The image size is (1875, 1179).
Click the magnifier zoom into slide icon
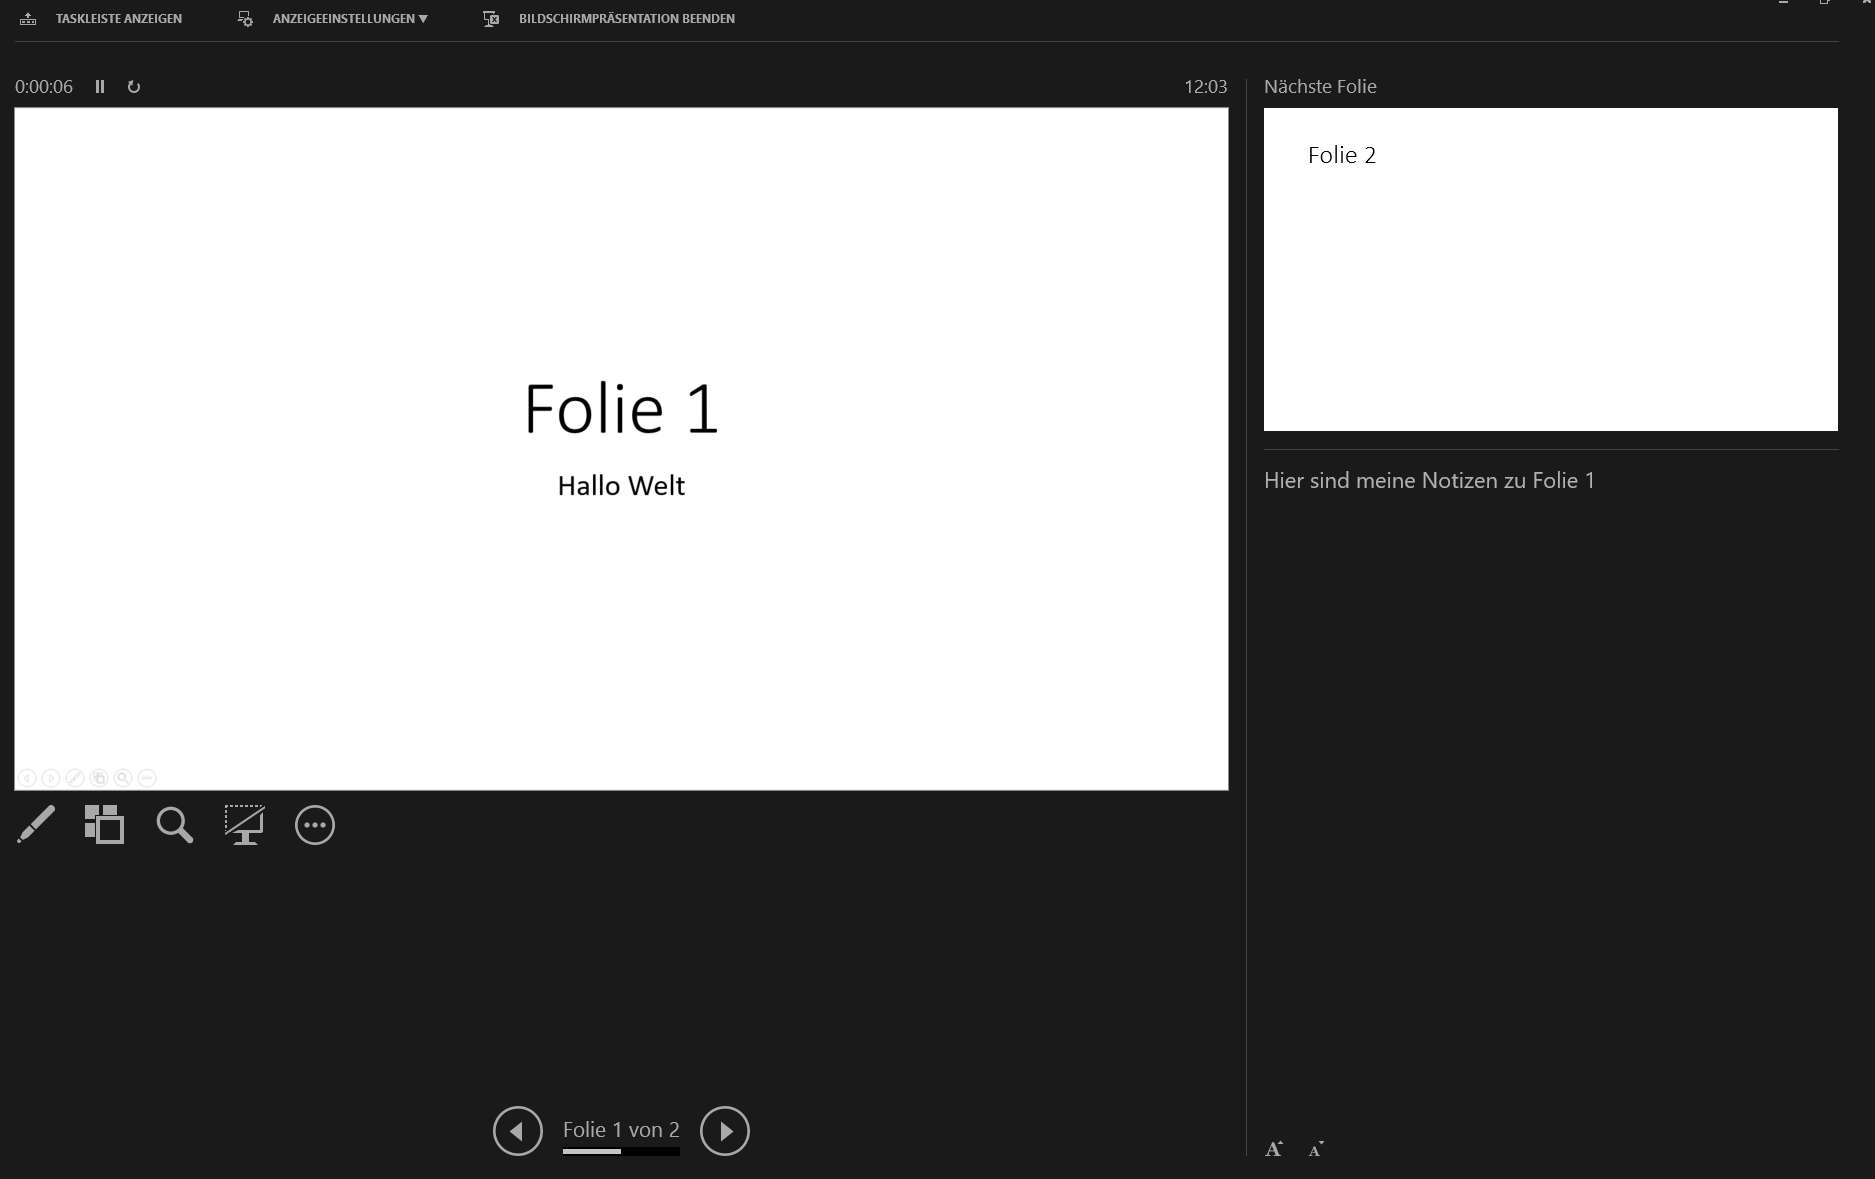point(174,825)
